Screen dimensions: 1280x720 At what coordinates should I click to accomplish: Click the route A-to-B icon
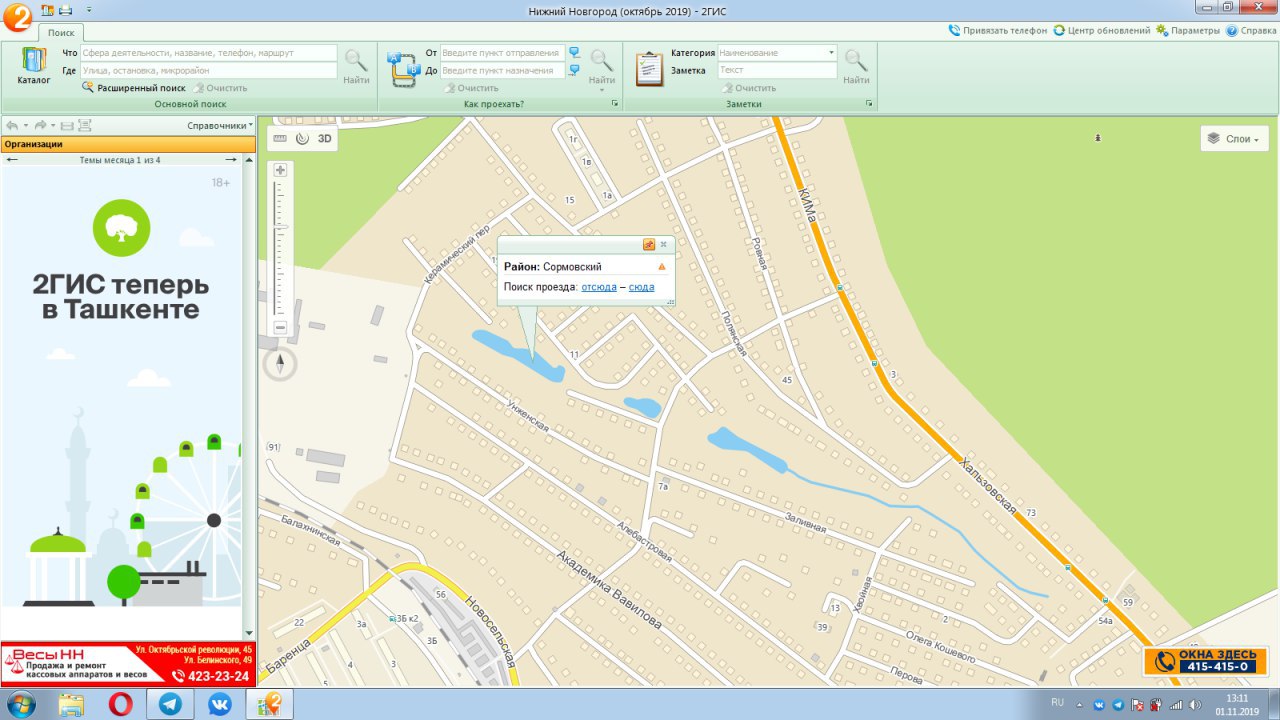point(402,68)
